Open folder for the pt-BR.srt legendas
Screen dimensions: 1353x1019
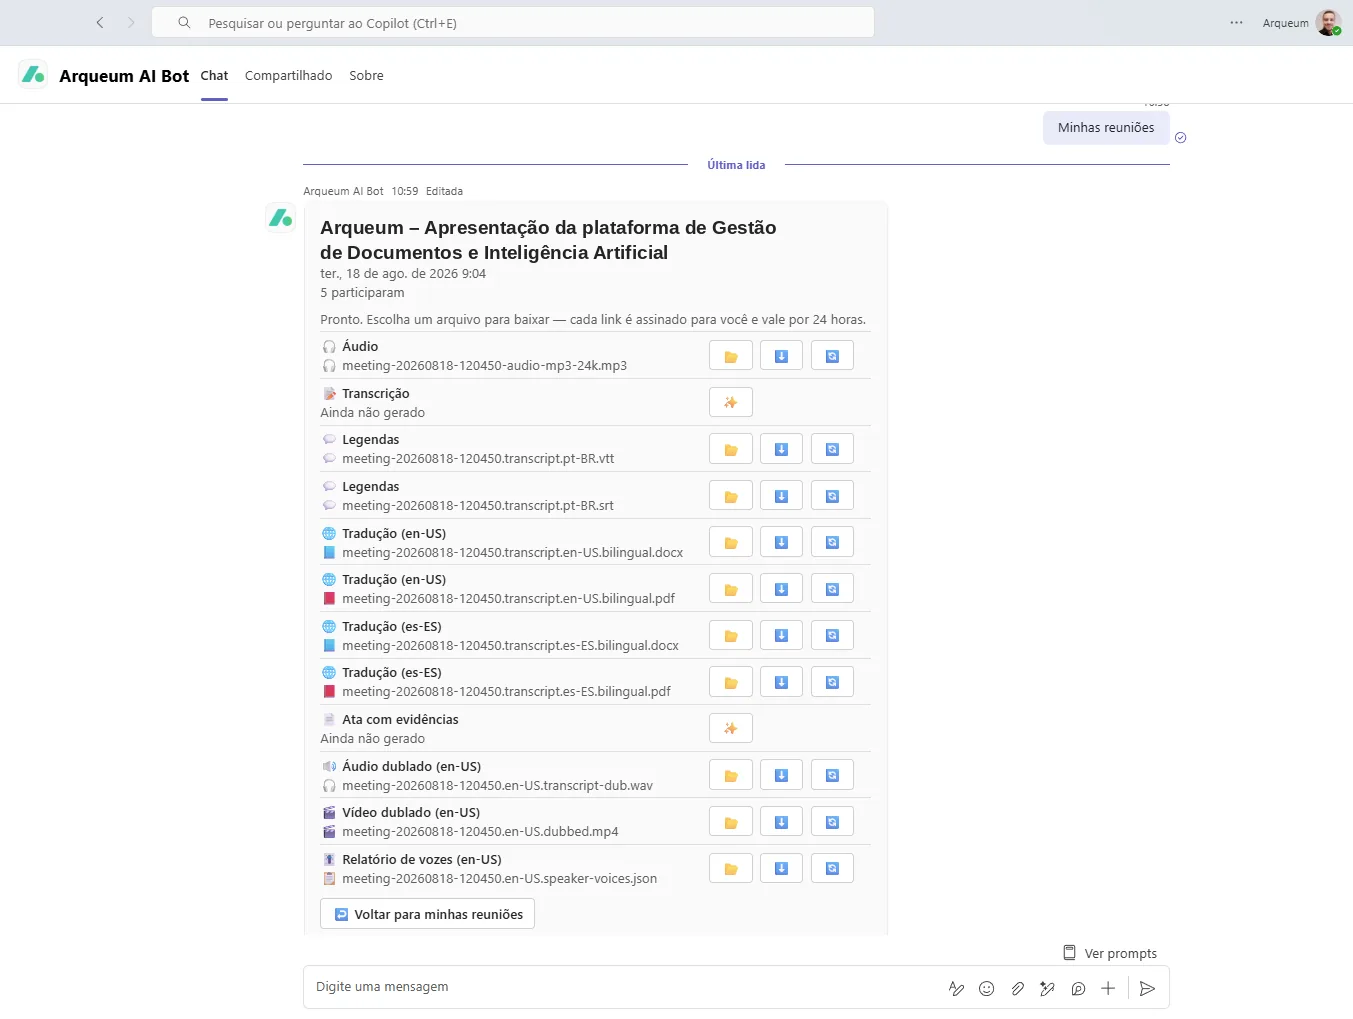coord(731,496)
